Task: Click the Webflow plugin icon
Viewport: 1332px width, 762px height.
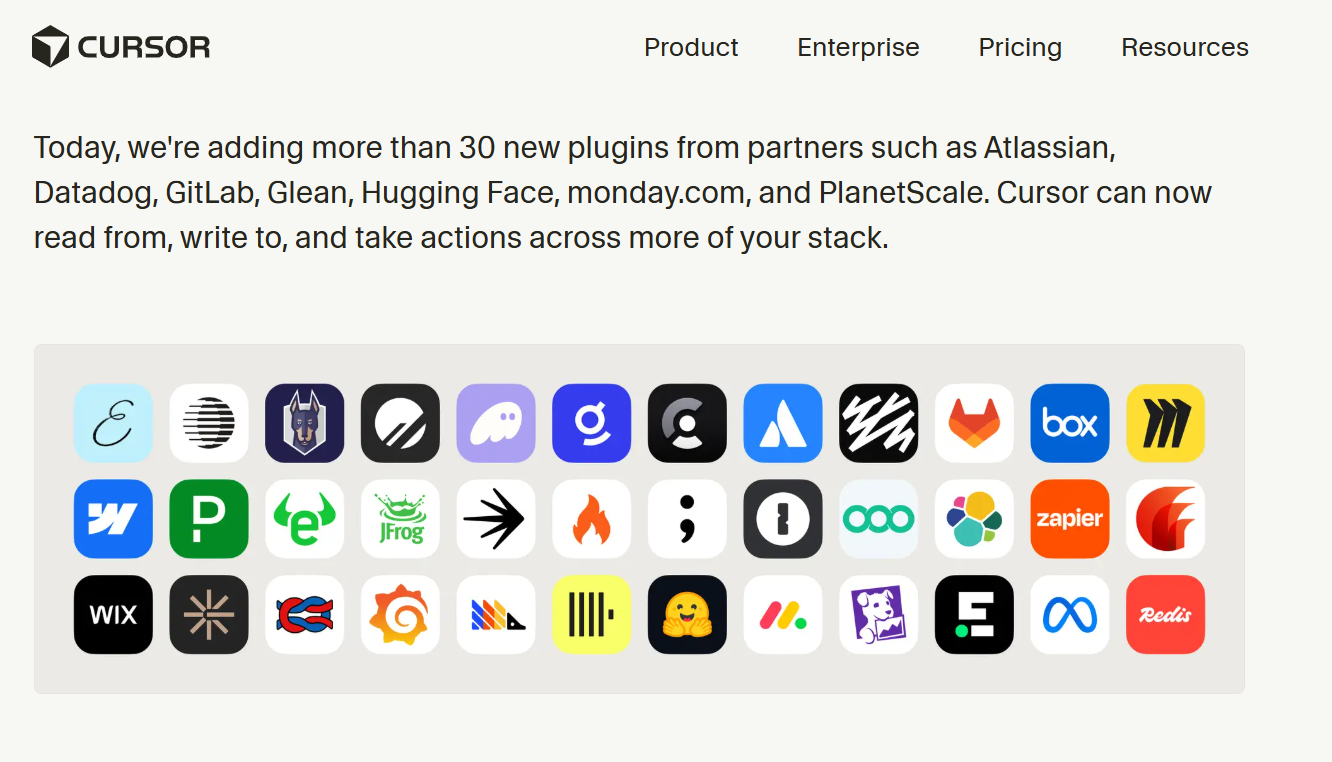Action: point(113,519)
